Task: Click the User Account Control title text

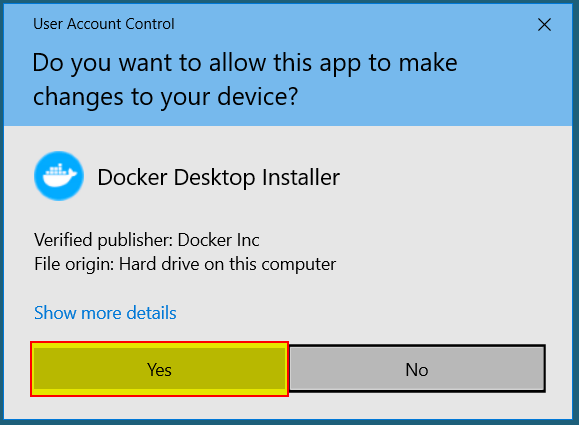Action: coord(104,24)
